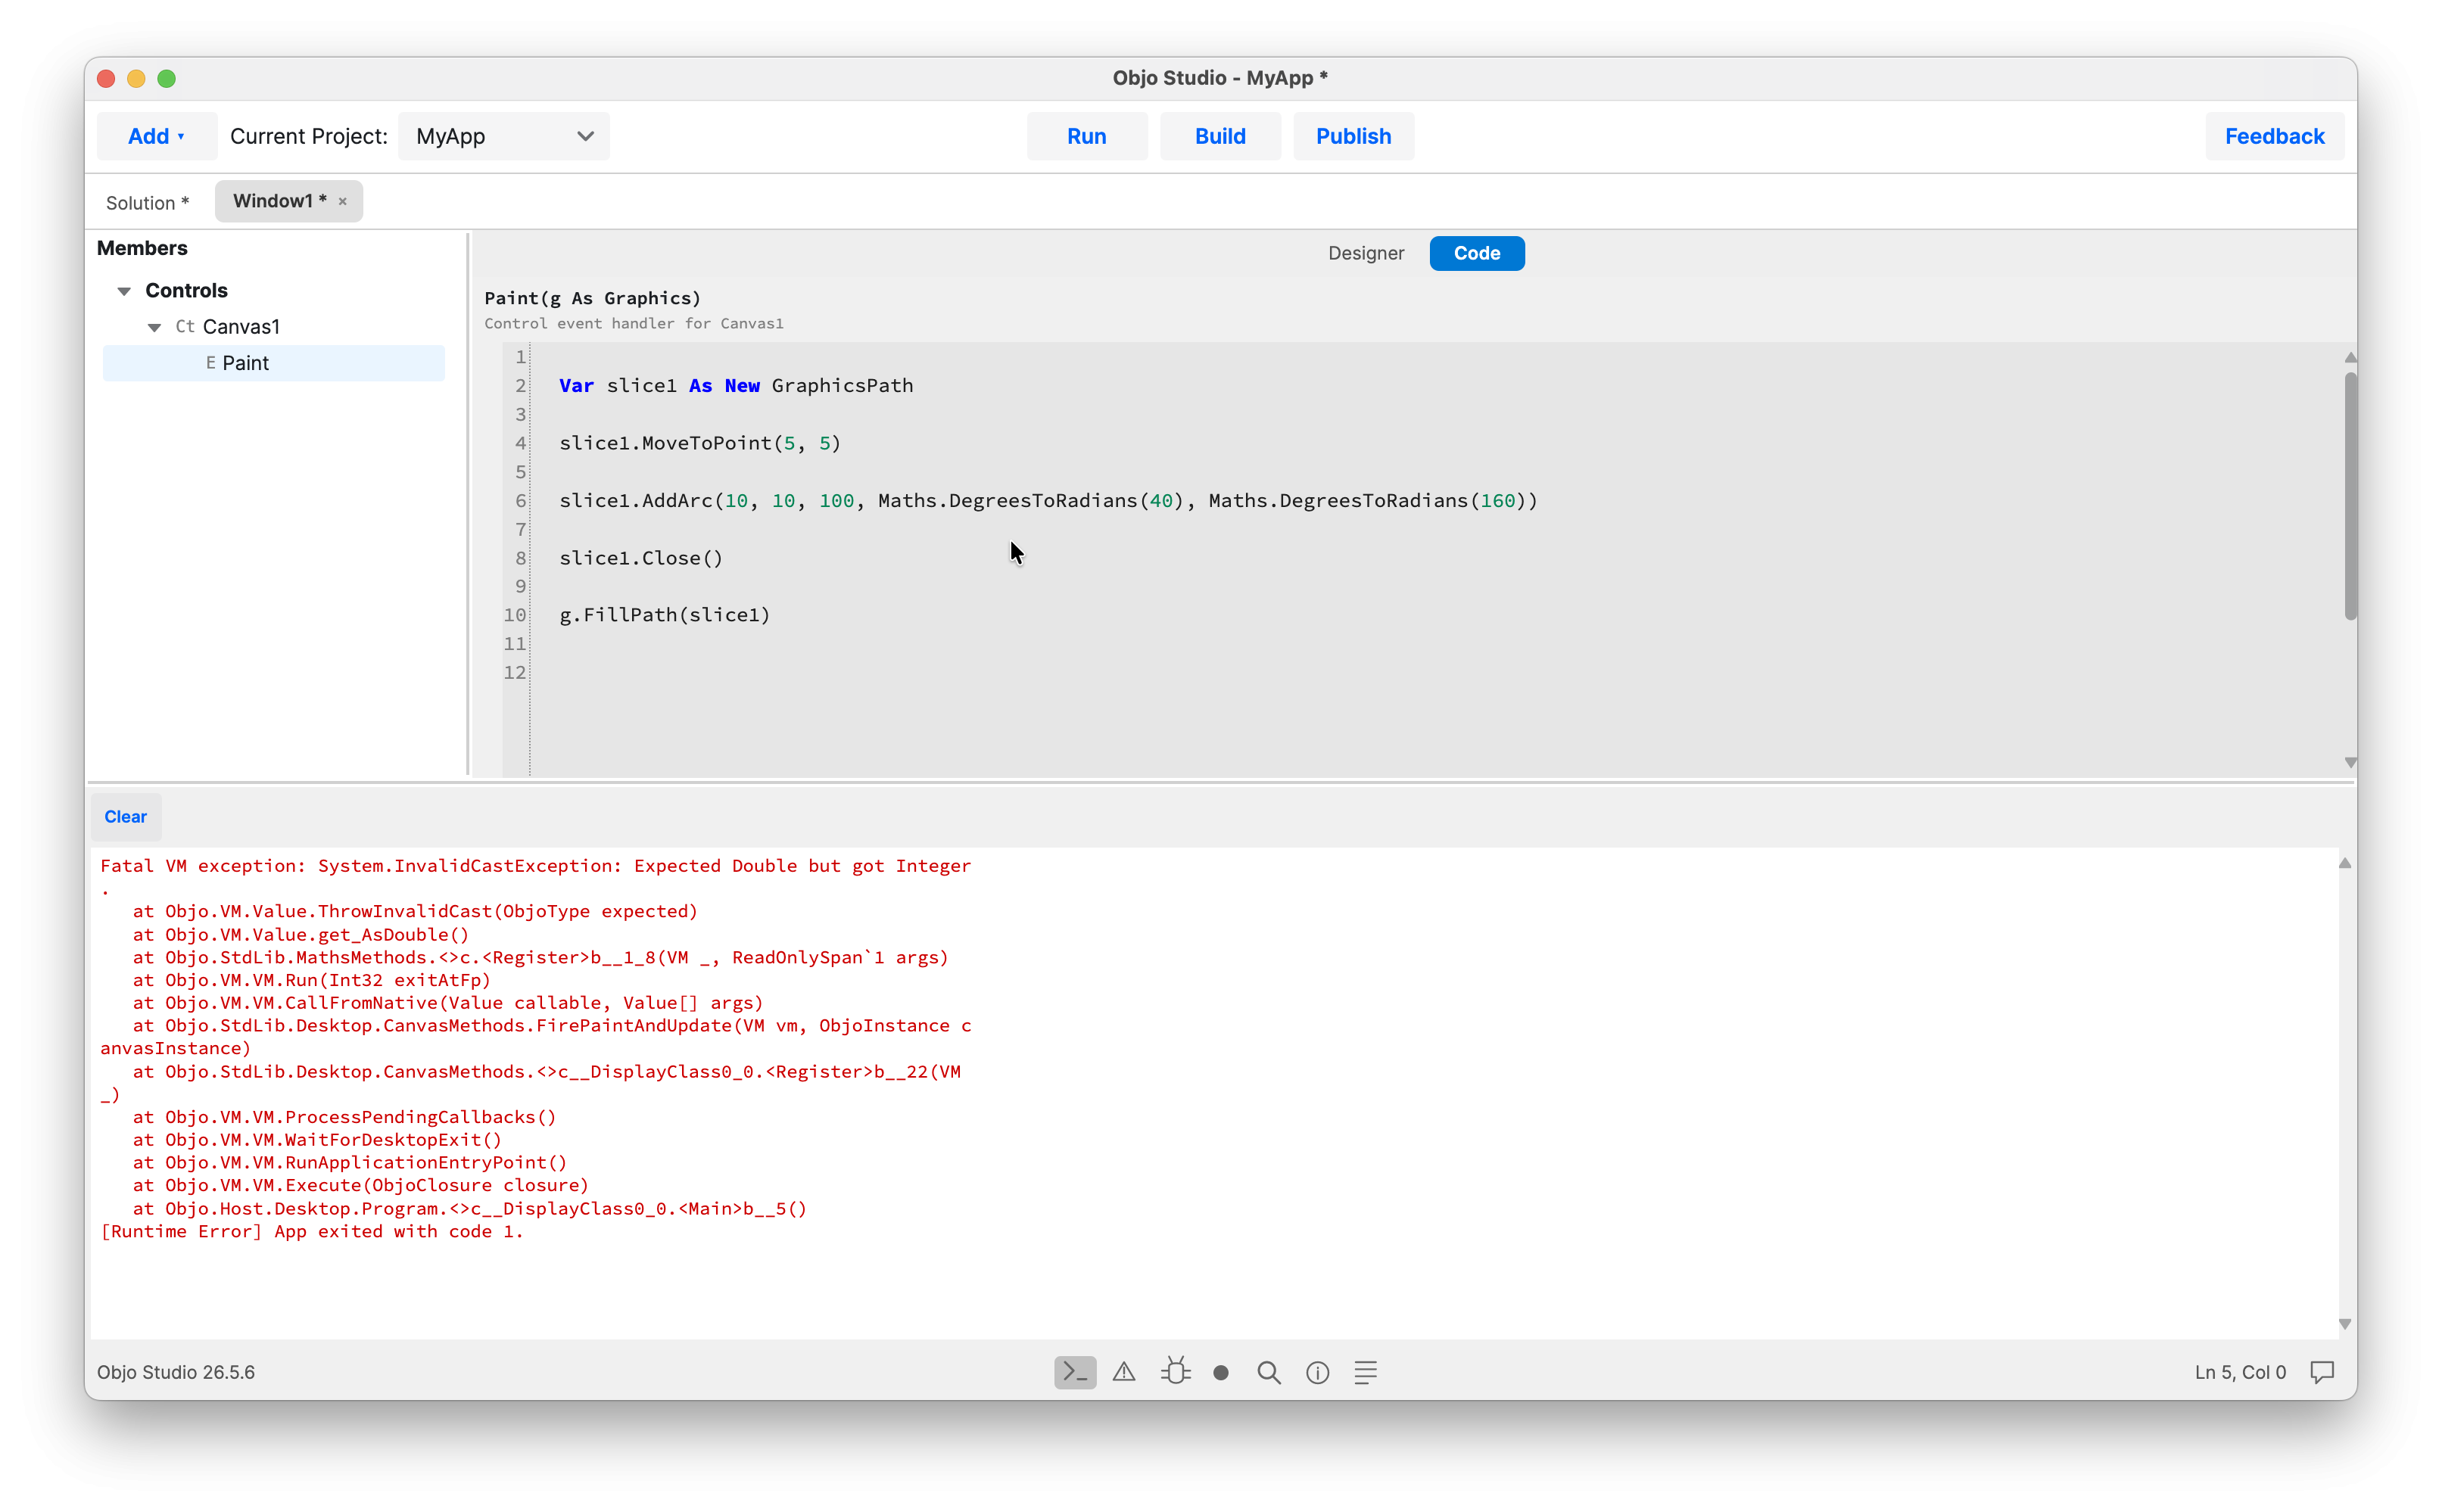2442x1512 pixels.
Task: Click the red close window button
Action: click(x=106, y=78)
